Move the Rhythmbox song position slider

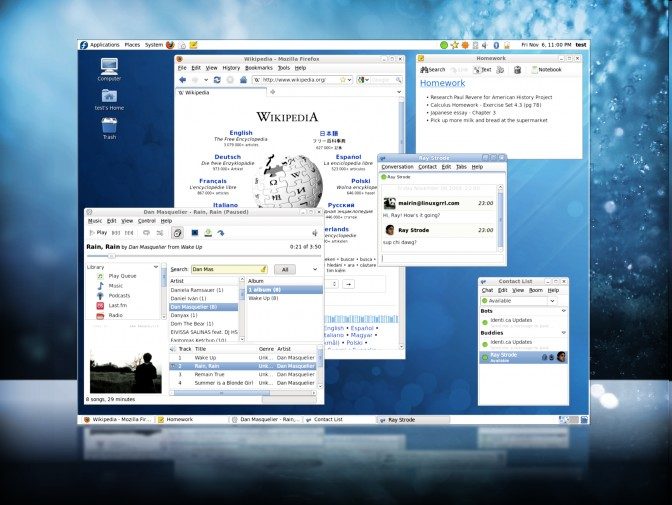click(x=111, y=256)
